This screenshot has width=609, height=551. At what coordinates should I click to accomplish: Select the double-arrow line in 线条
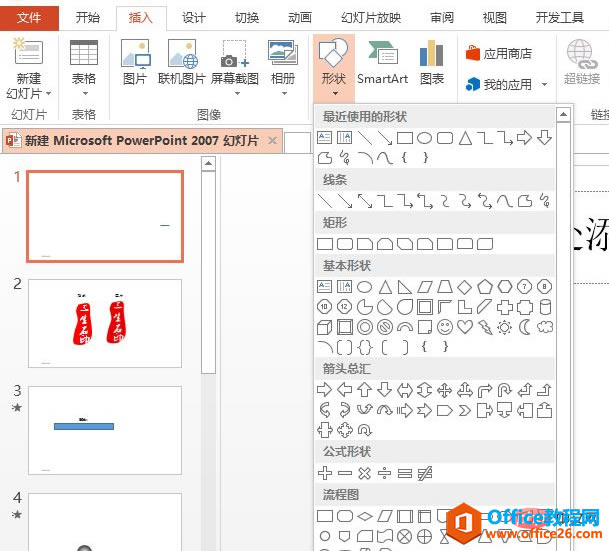(365, 201)
